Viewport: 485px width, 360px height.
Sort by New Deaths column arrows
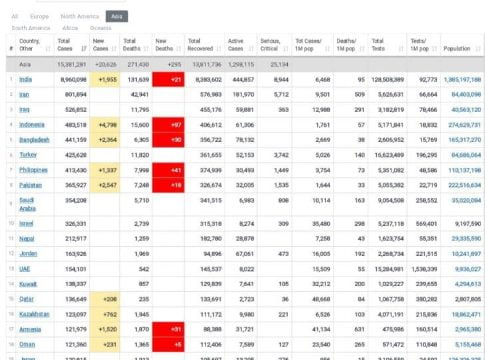click(x=178, y=49)
